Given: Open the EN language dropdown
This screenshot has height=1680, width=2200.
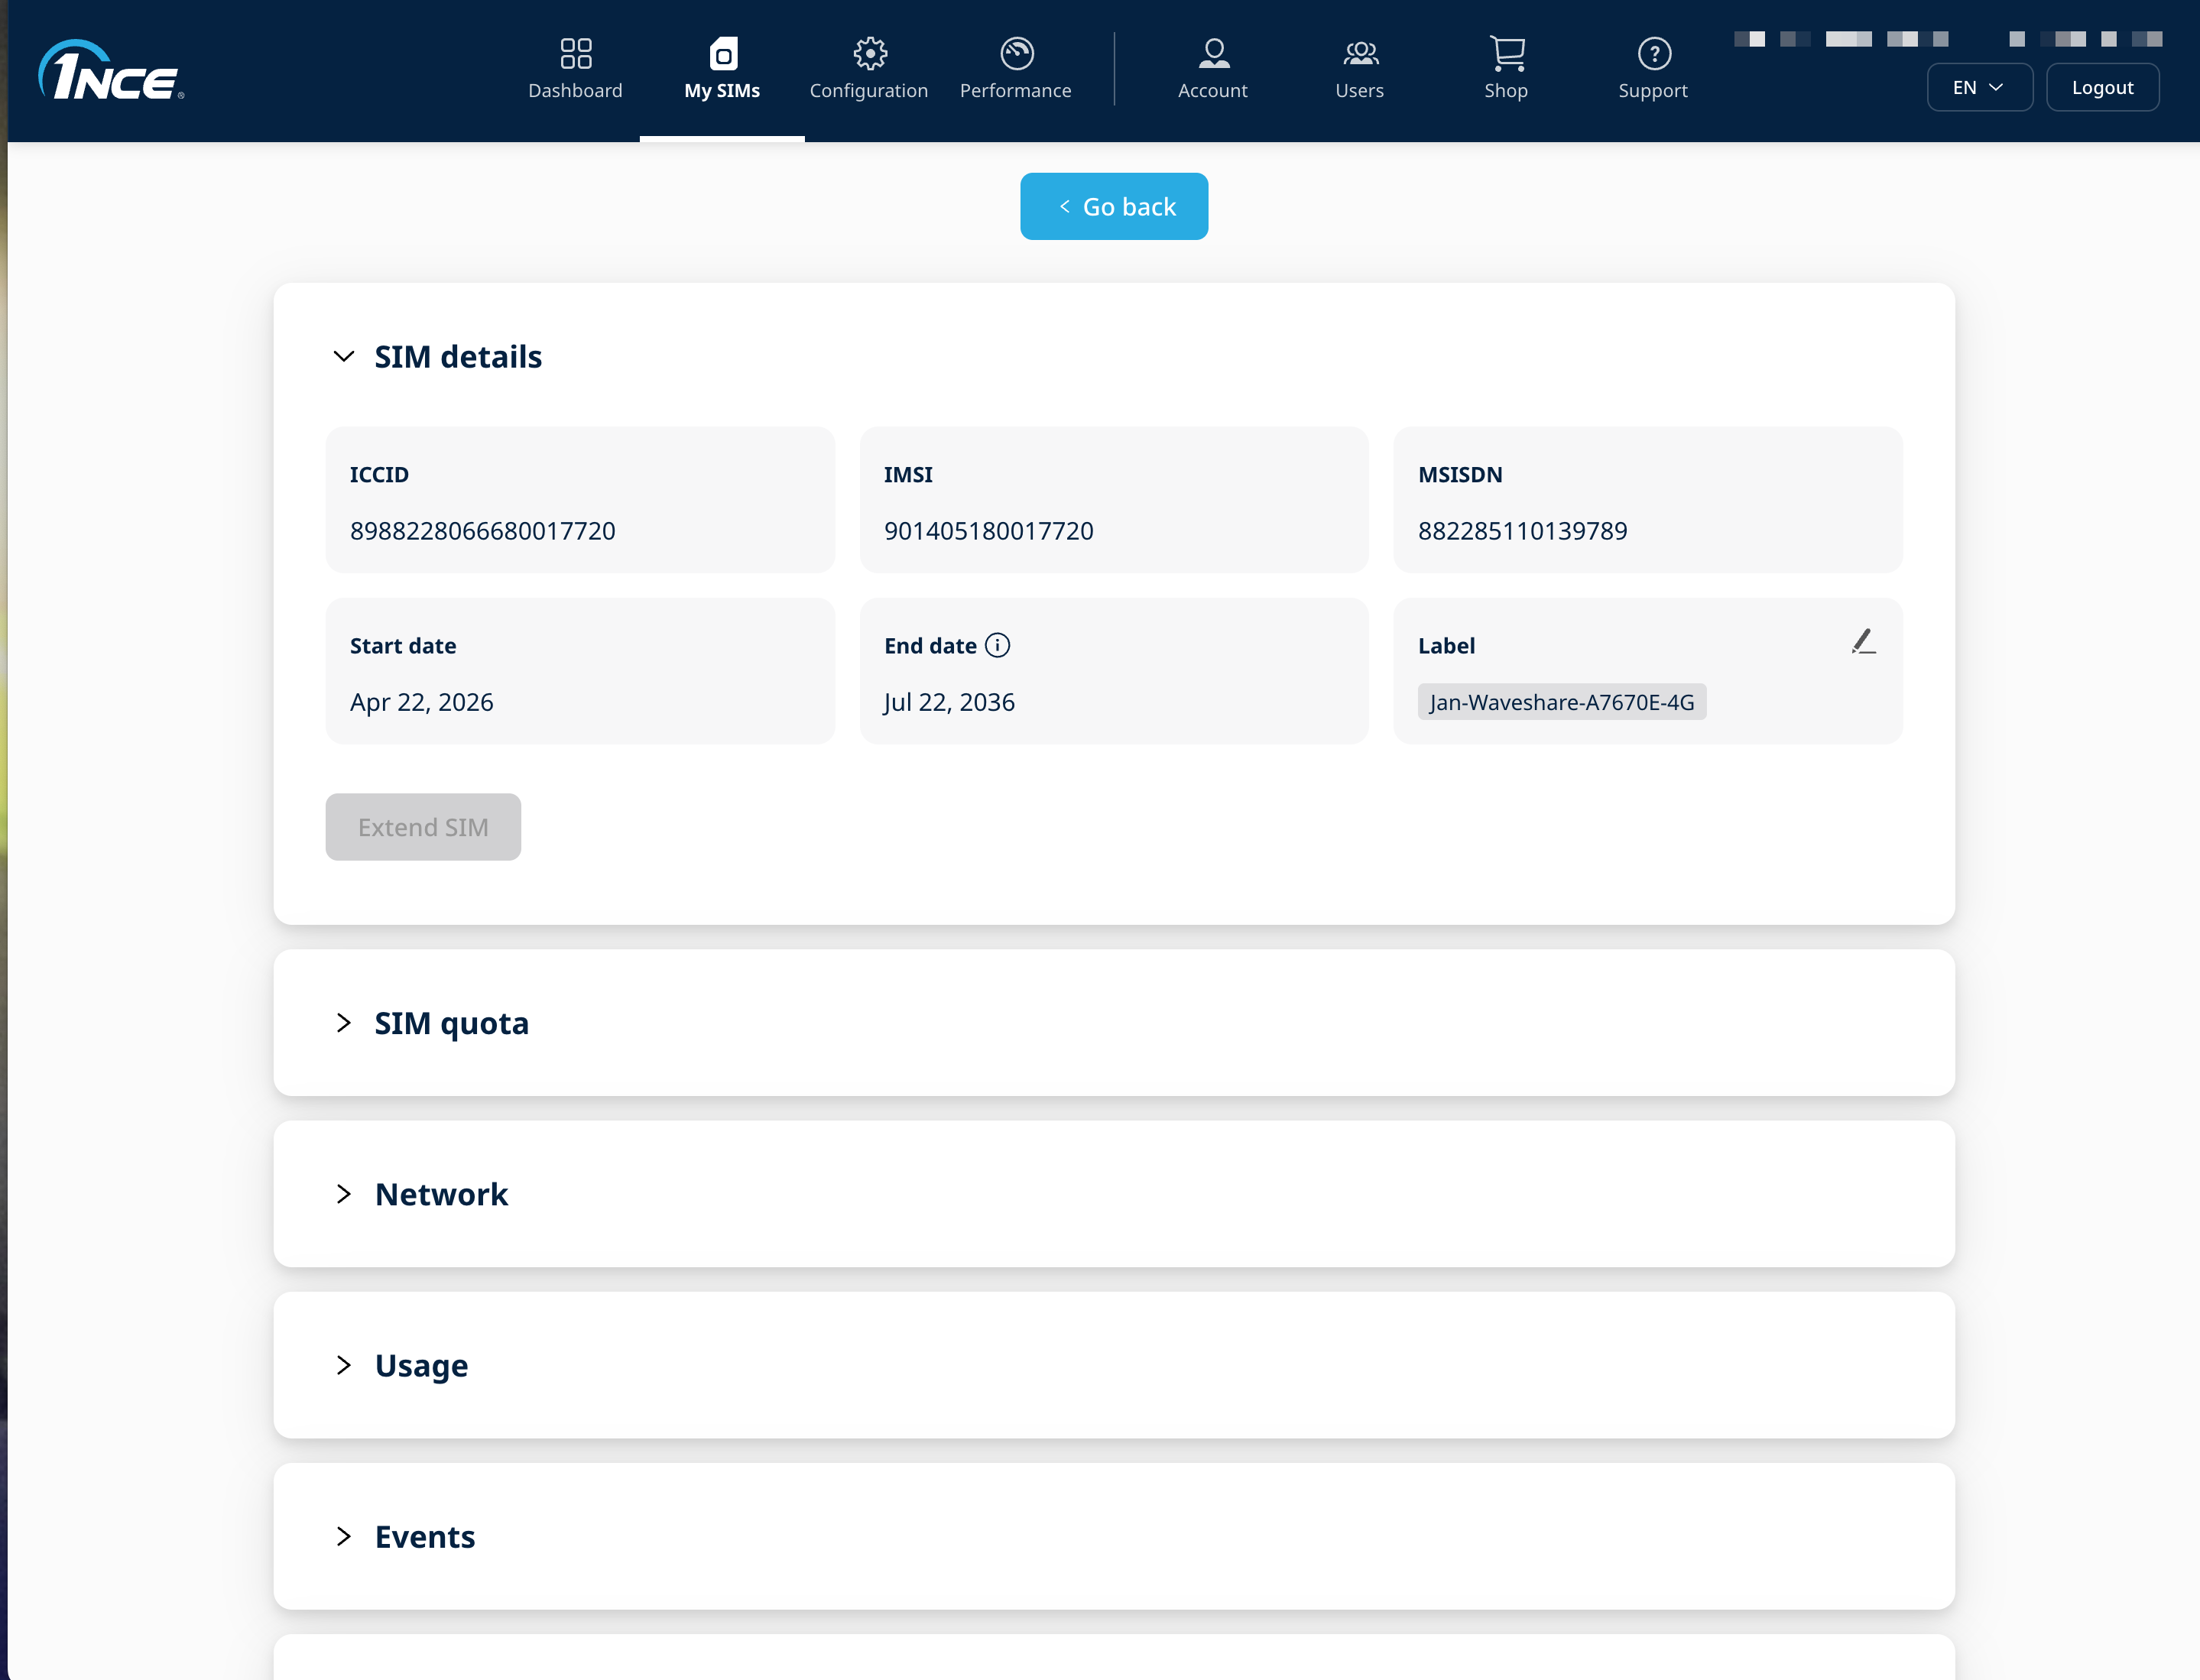Looking at the screenshot, I should pyautogui.click(x=1979, y=87).
